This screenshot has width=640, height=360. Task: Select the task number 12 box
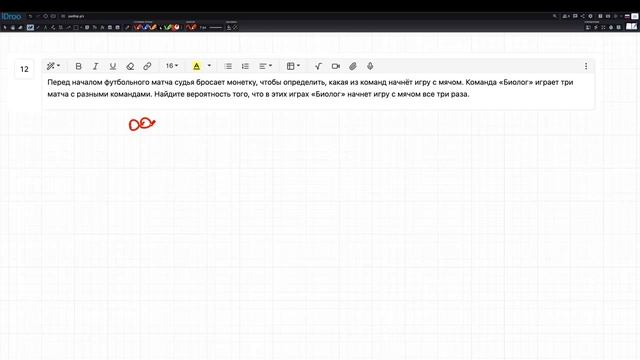(x=24, y=69)
